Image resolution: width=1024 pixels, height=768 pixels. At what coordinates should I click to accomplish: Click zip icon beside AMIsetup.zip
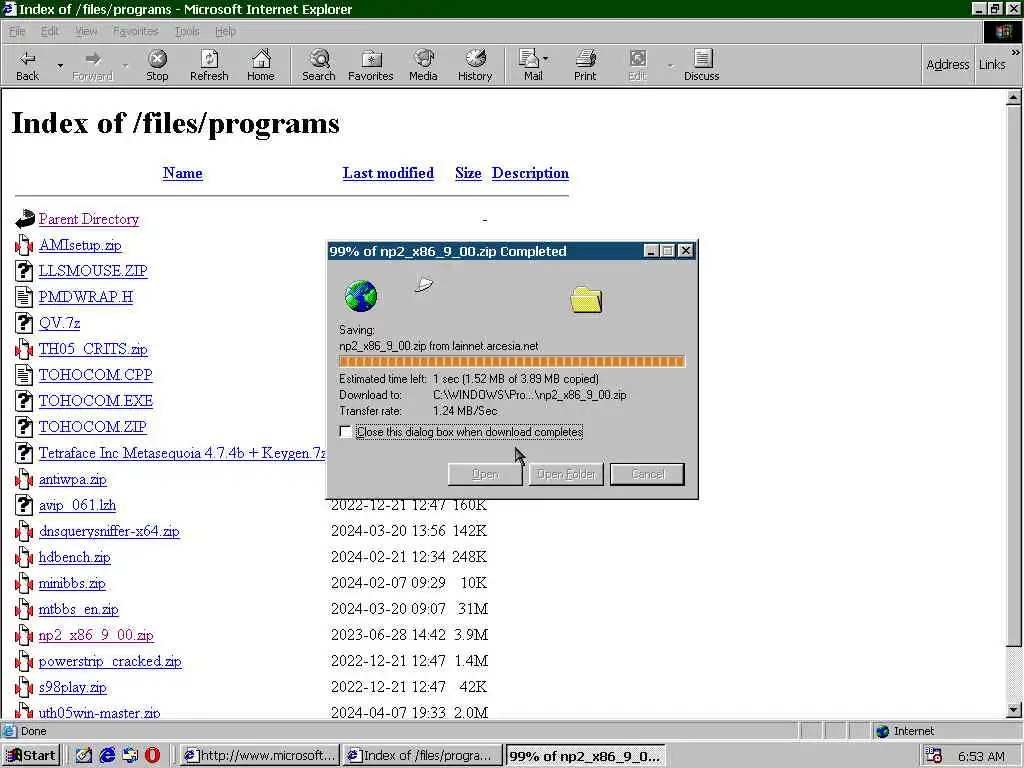point(24,246)
